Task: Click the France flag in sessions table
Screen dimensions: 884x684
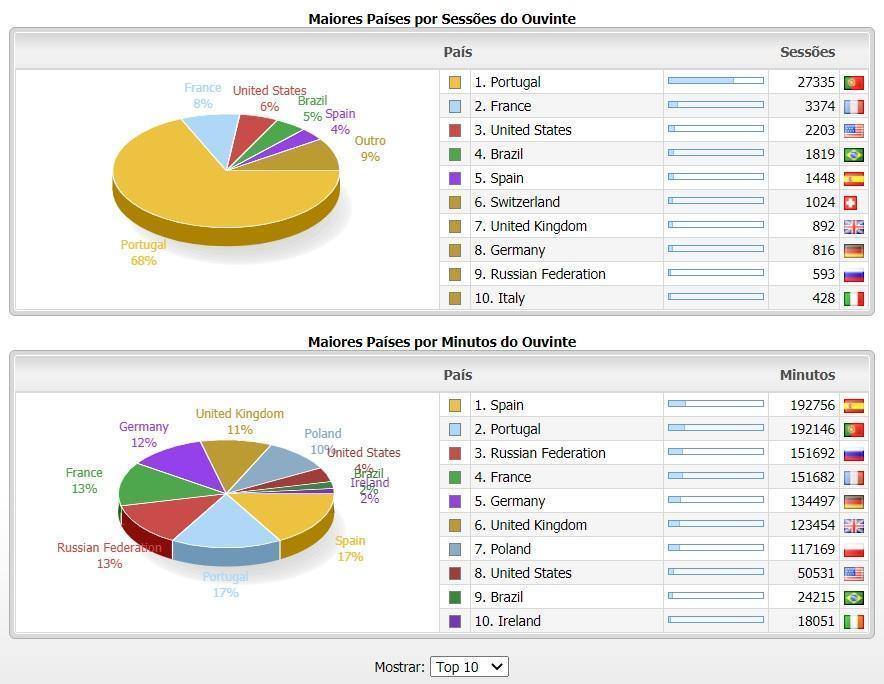Action: coord(853,107)
